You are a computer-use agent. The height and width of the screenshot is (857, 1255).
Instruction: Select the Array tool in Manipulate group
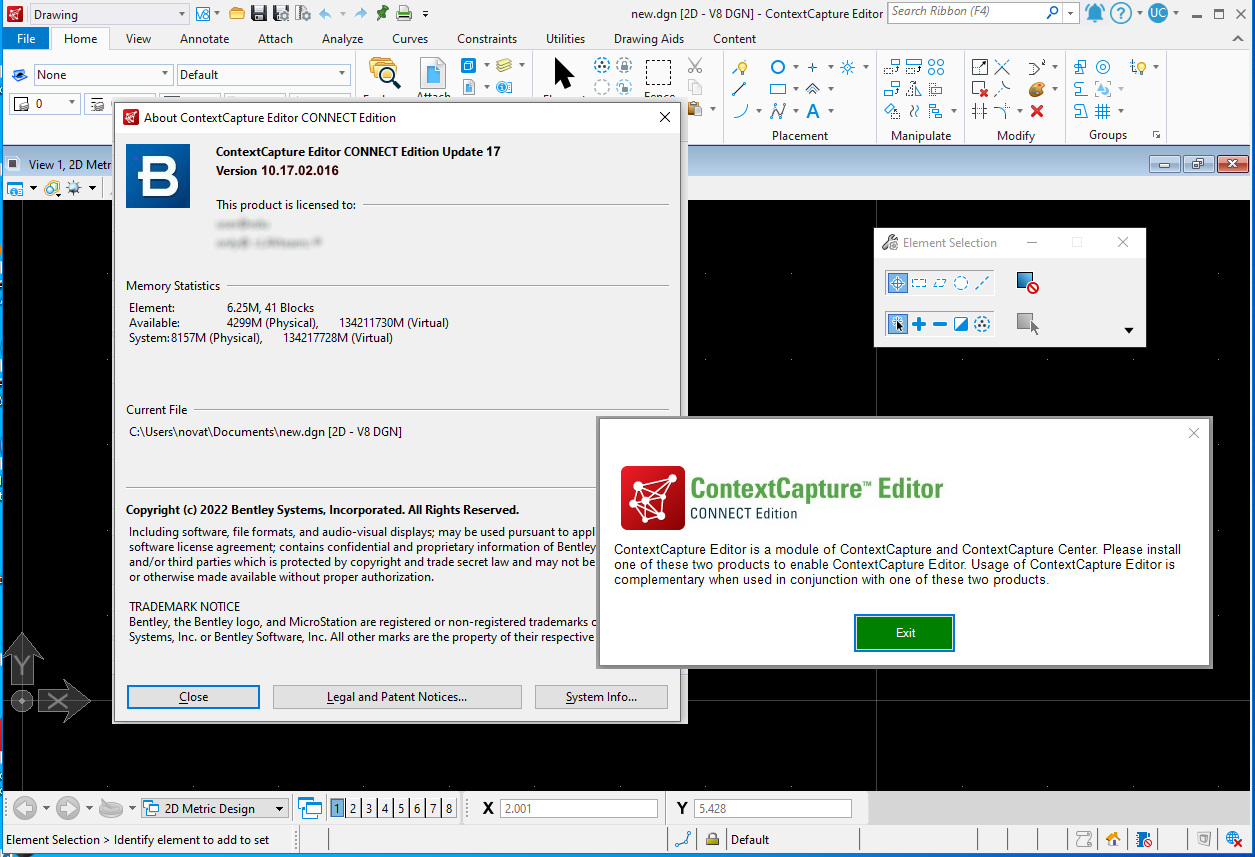coord(936,67)
